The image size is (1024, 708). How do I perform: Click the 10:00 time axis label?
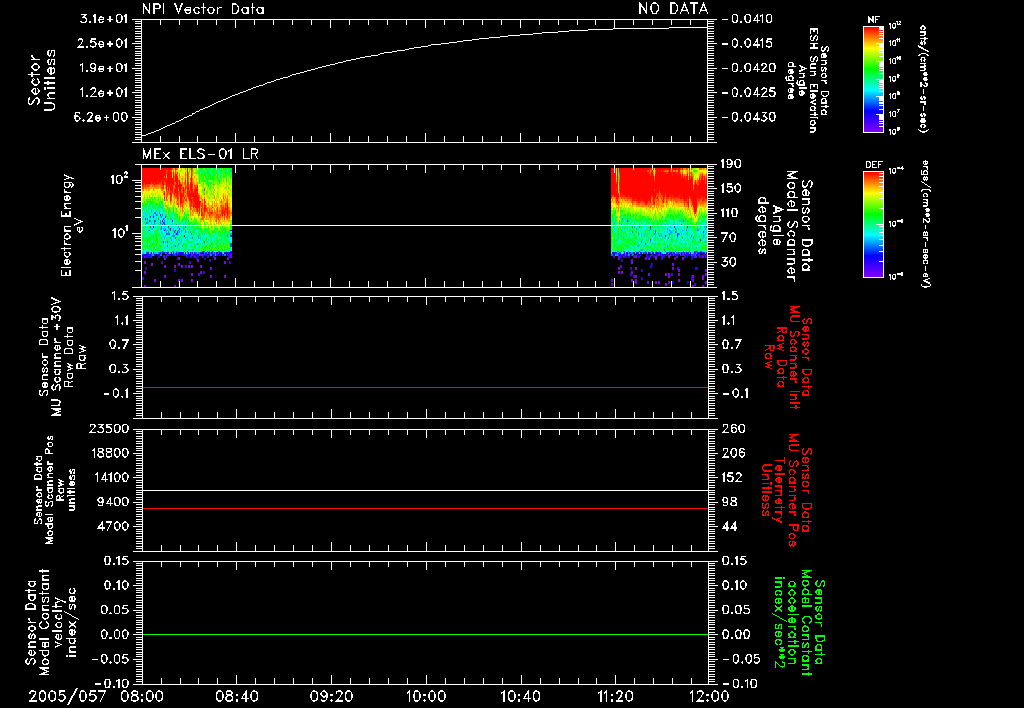tap(426, 697)
